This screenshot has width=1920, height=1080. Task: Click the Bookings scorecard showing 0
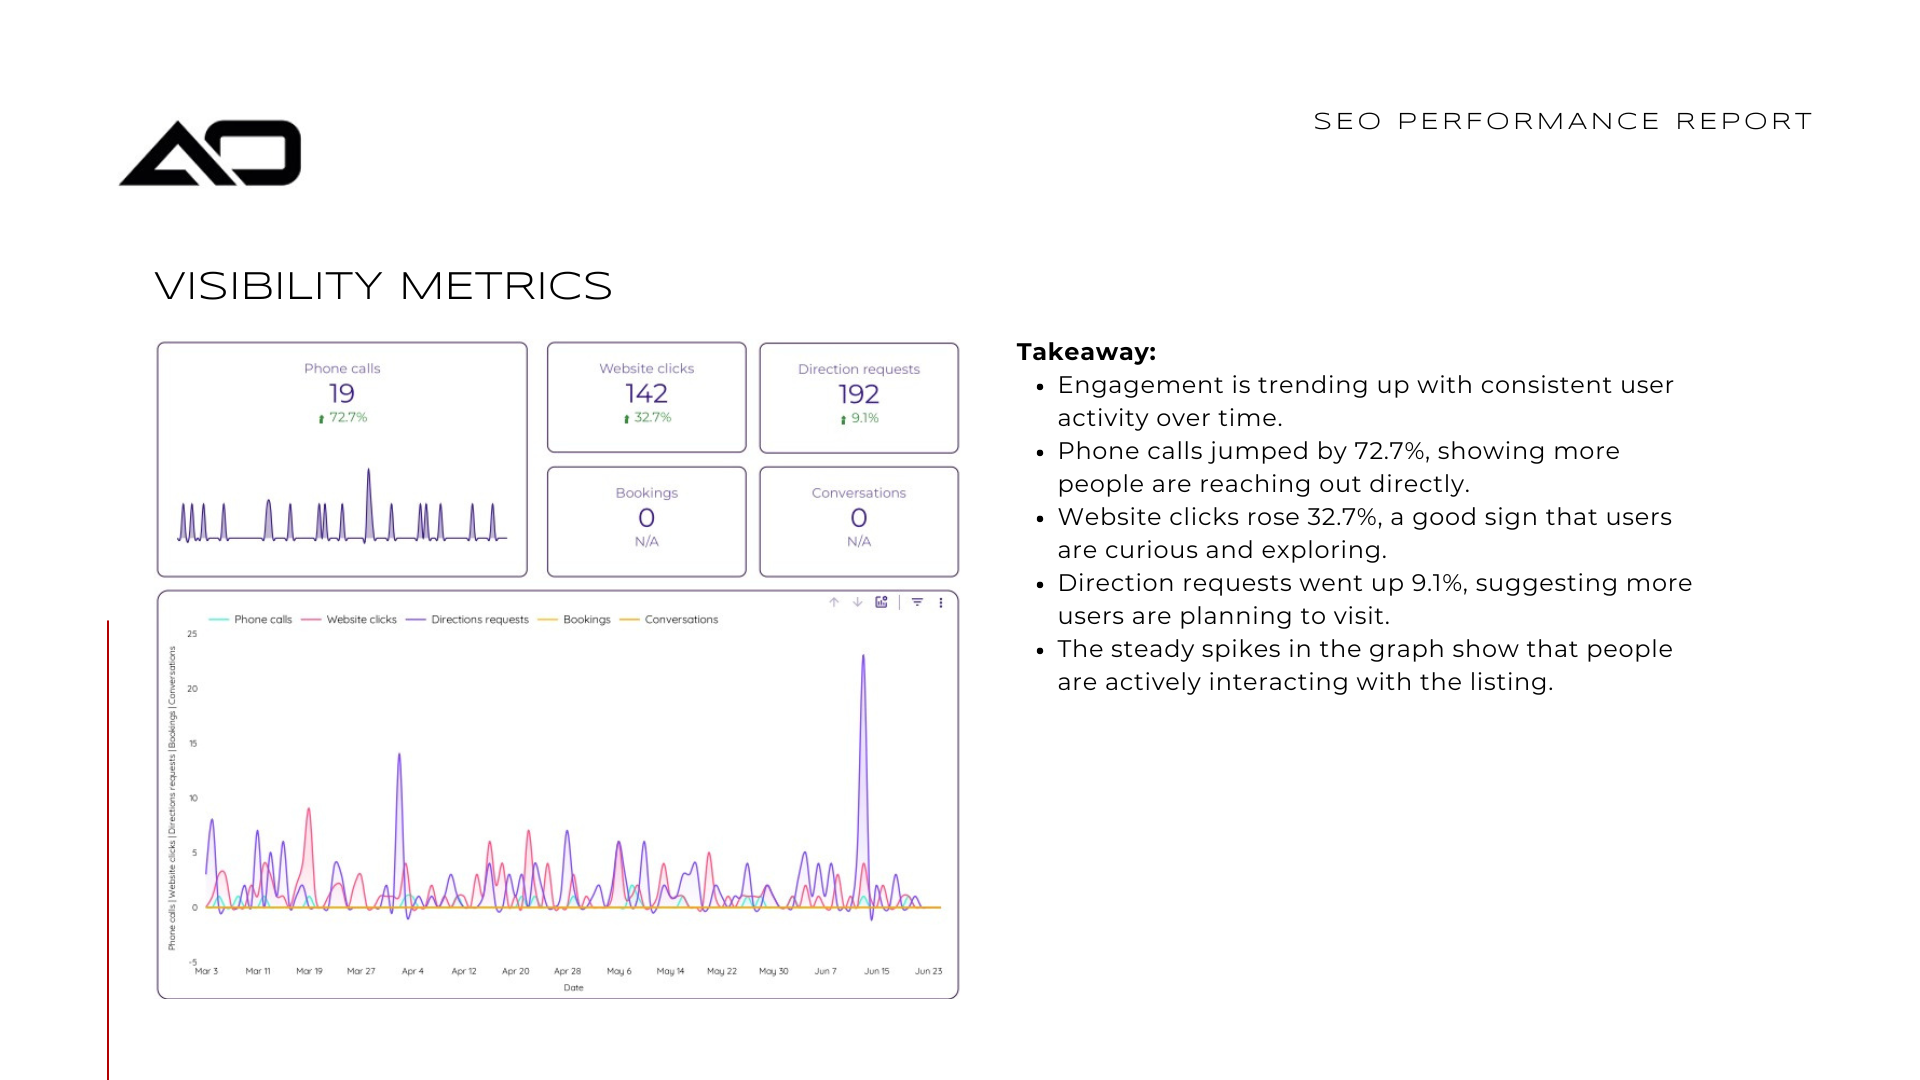coord(647,521)
